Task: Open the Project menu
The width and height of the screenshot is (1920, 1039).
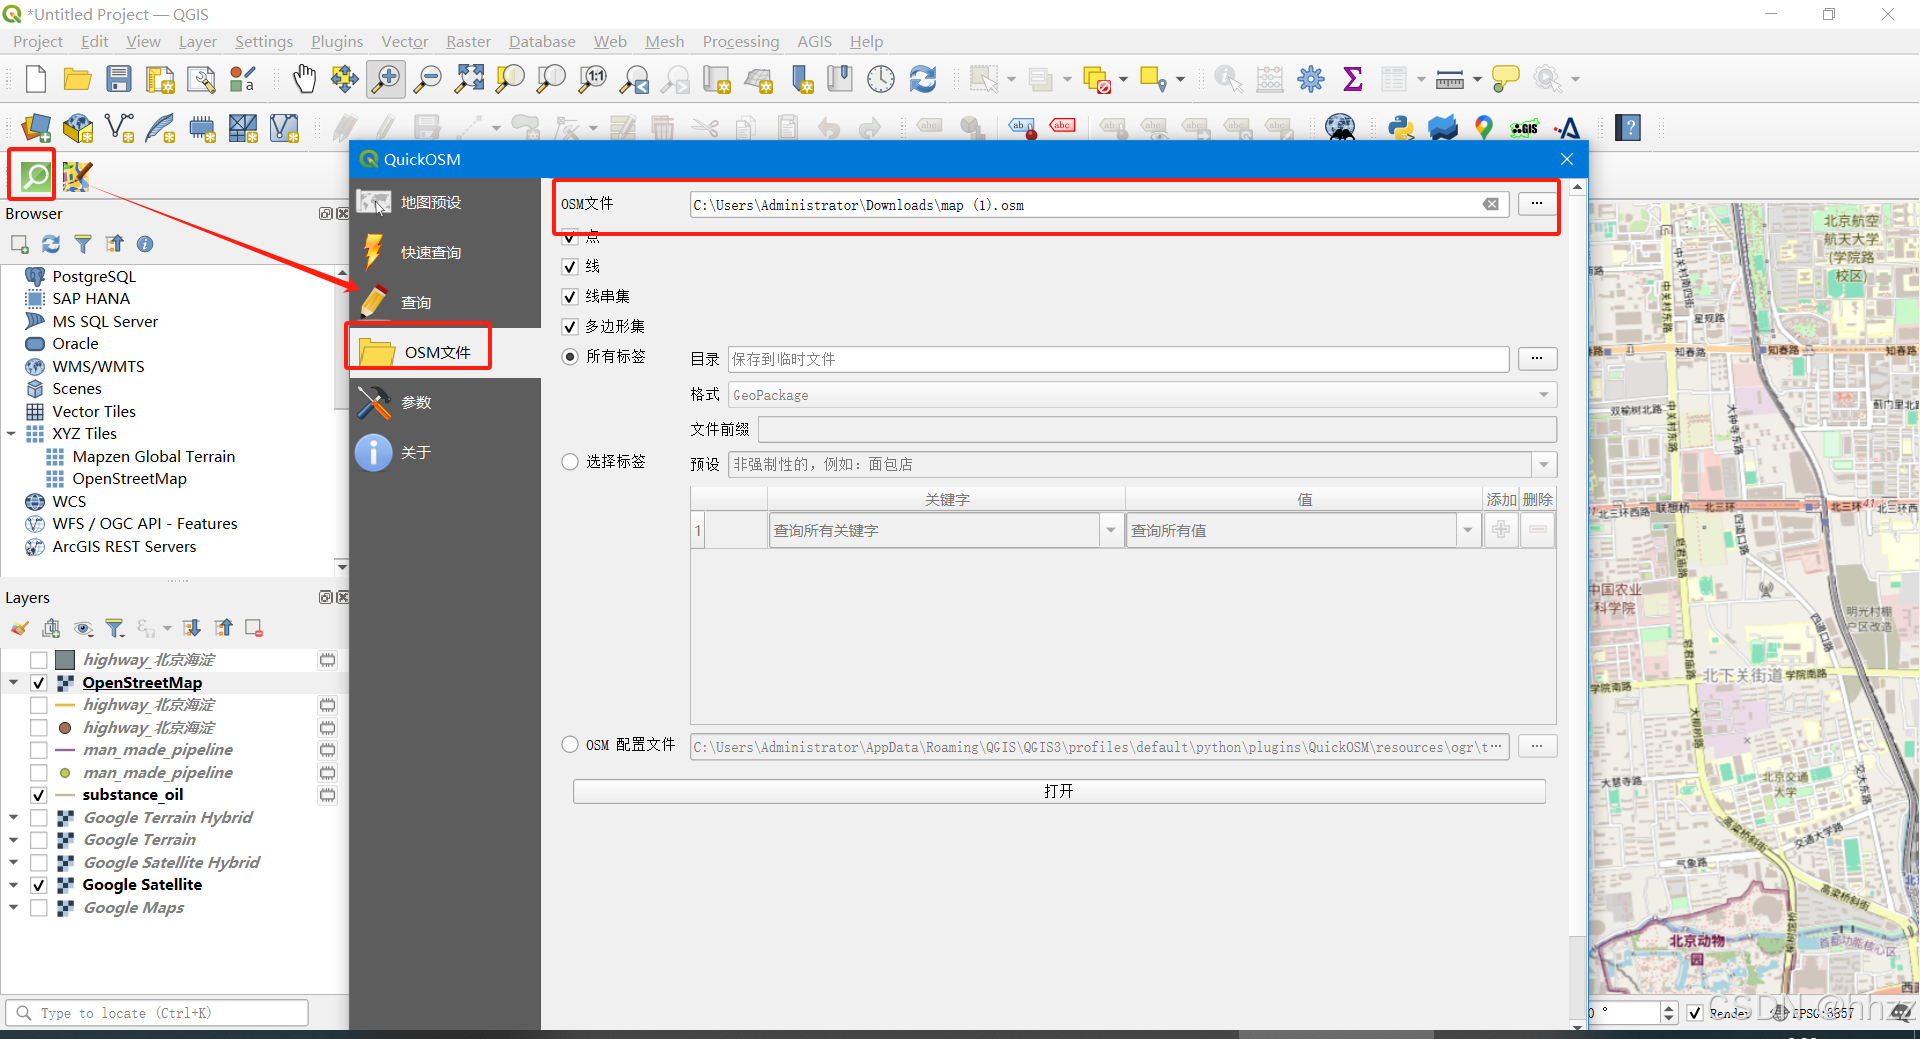Action: click(x=38, y=41)
